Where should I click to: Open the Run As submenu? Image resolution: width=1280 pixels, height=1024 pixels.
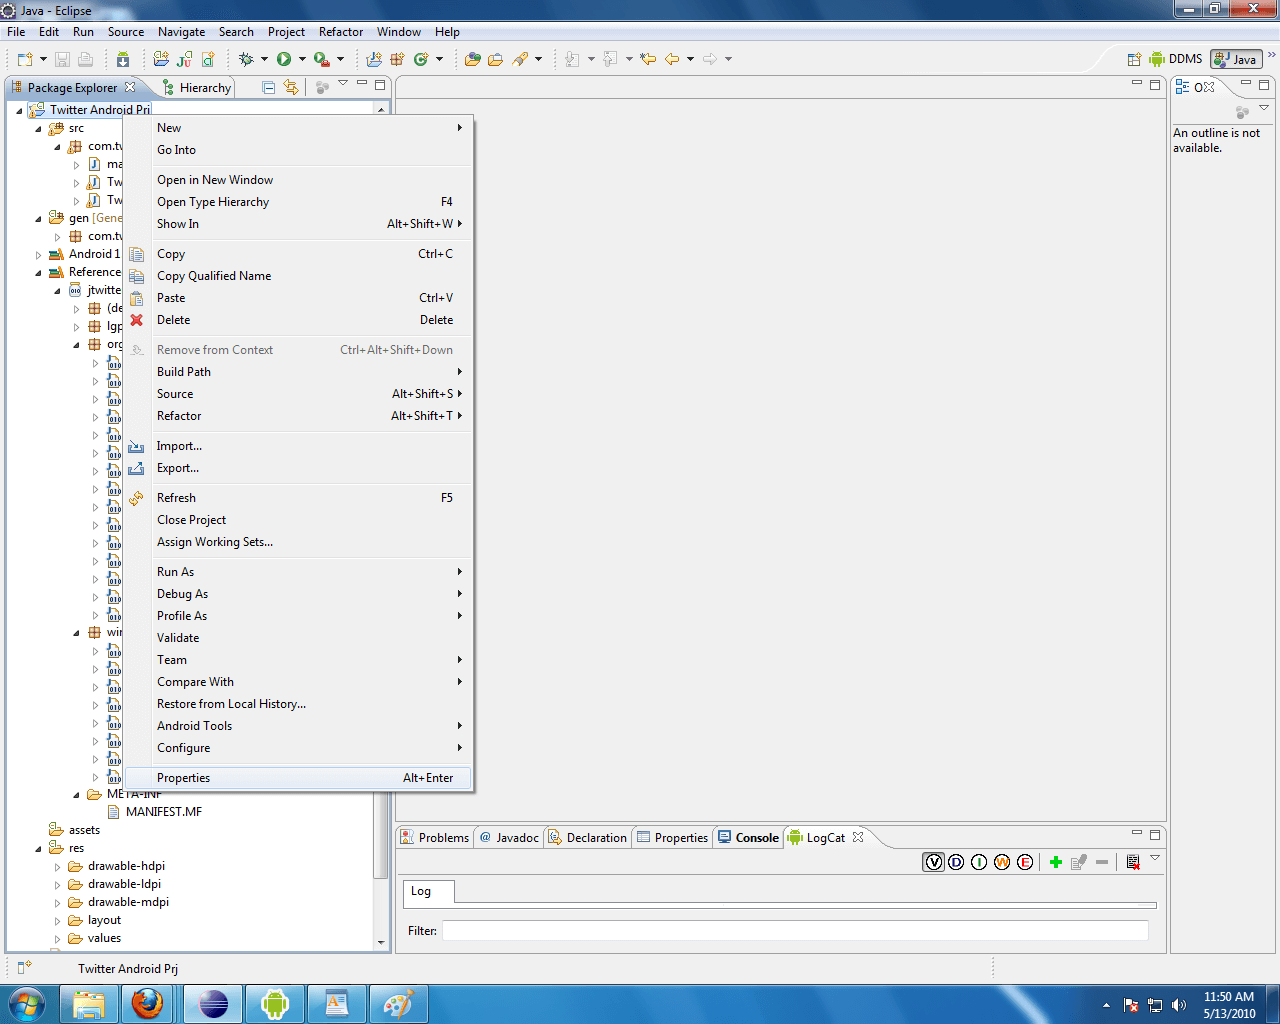[298, 572]
